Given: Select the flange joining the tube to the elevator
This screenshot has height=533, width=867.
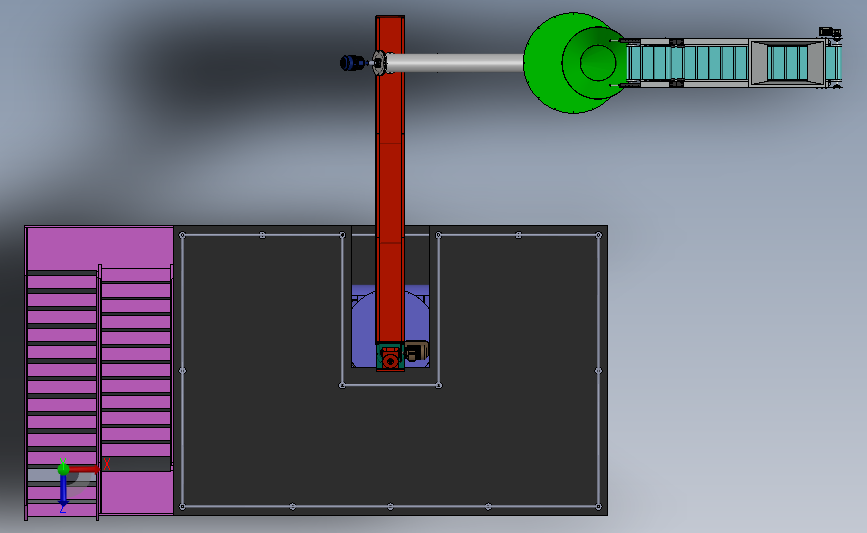Looking at the screenshot, I should (x=379, y=63).
